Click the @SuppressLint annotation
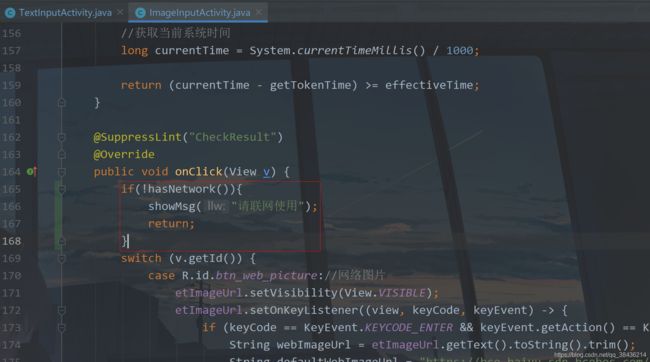 [x=137, y=137]
